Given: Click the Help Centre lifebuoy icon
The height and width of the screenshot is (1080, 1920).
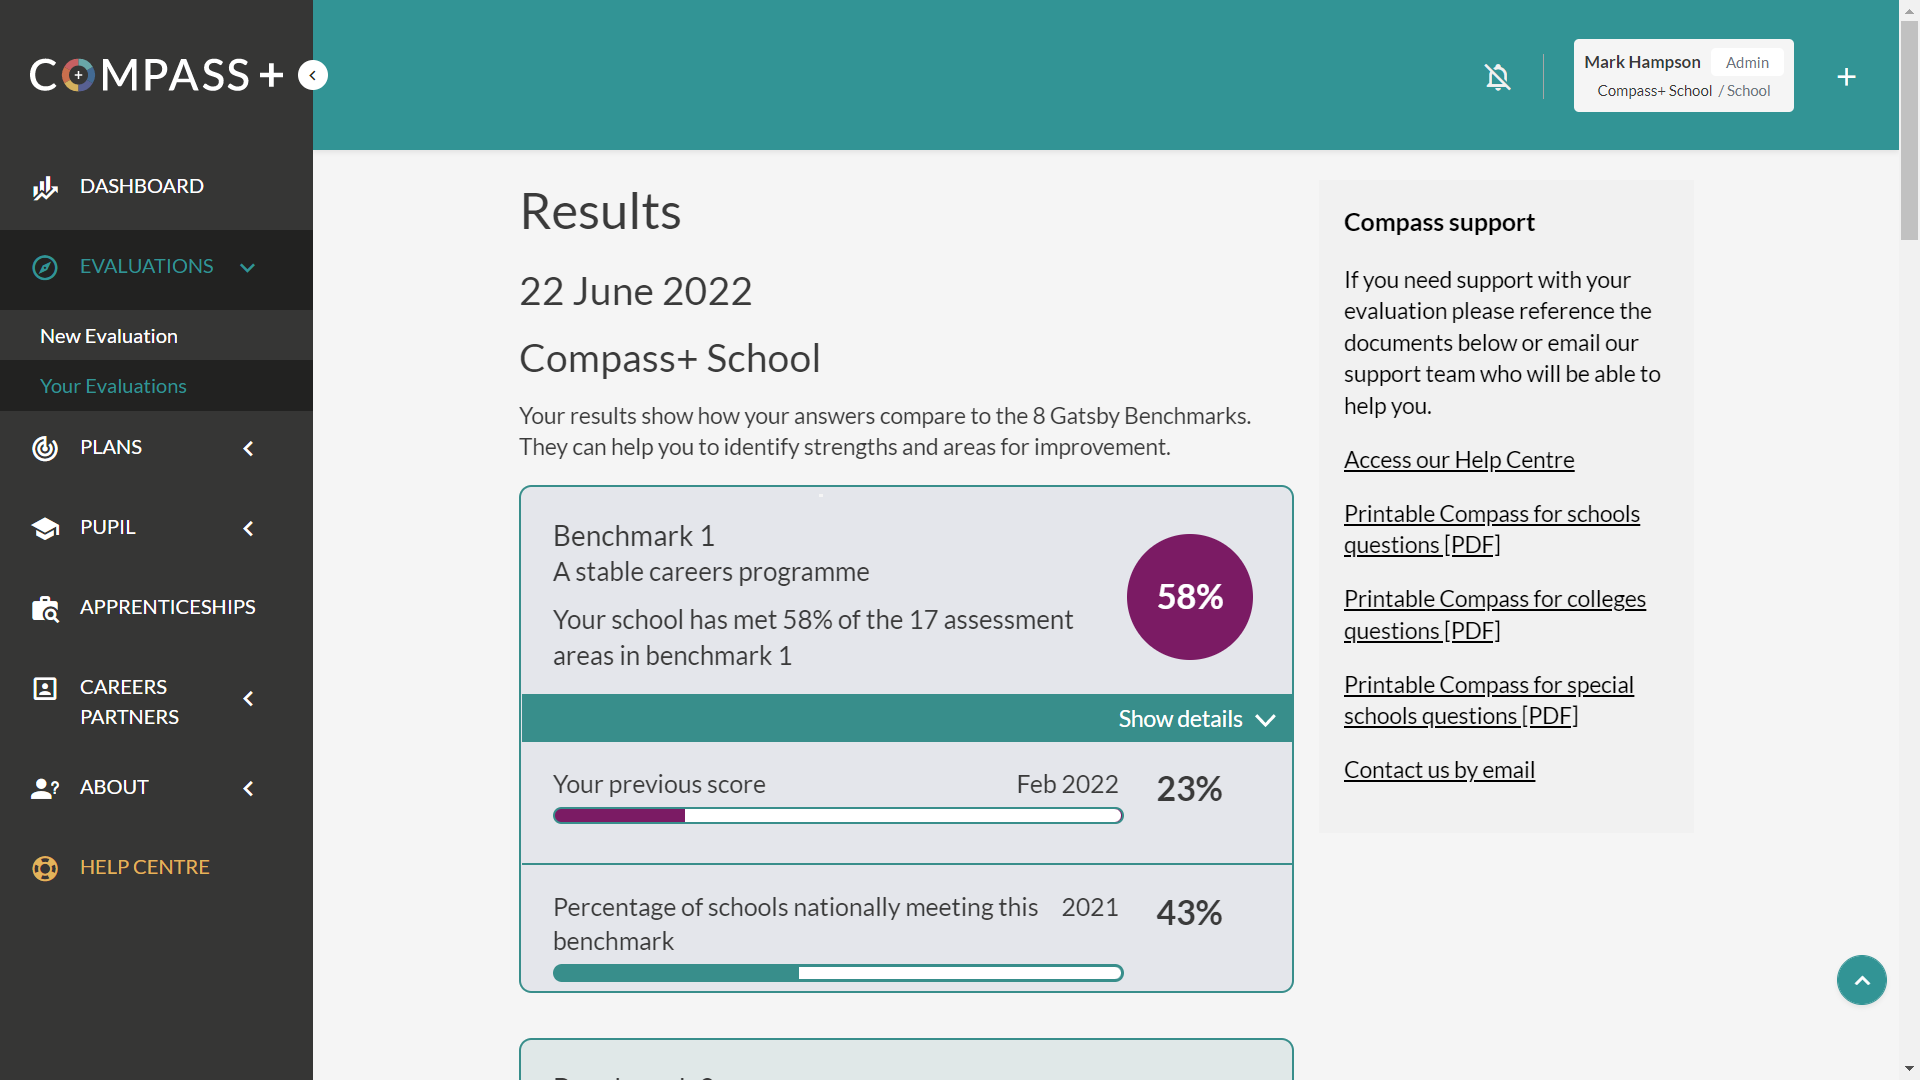Looking at the screenshot, I should pyautogui.click(x=45, y=868).
